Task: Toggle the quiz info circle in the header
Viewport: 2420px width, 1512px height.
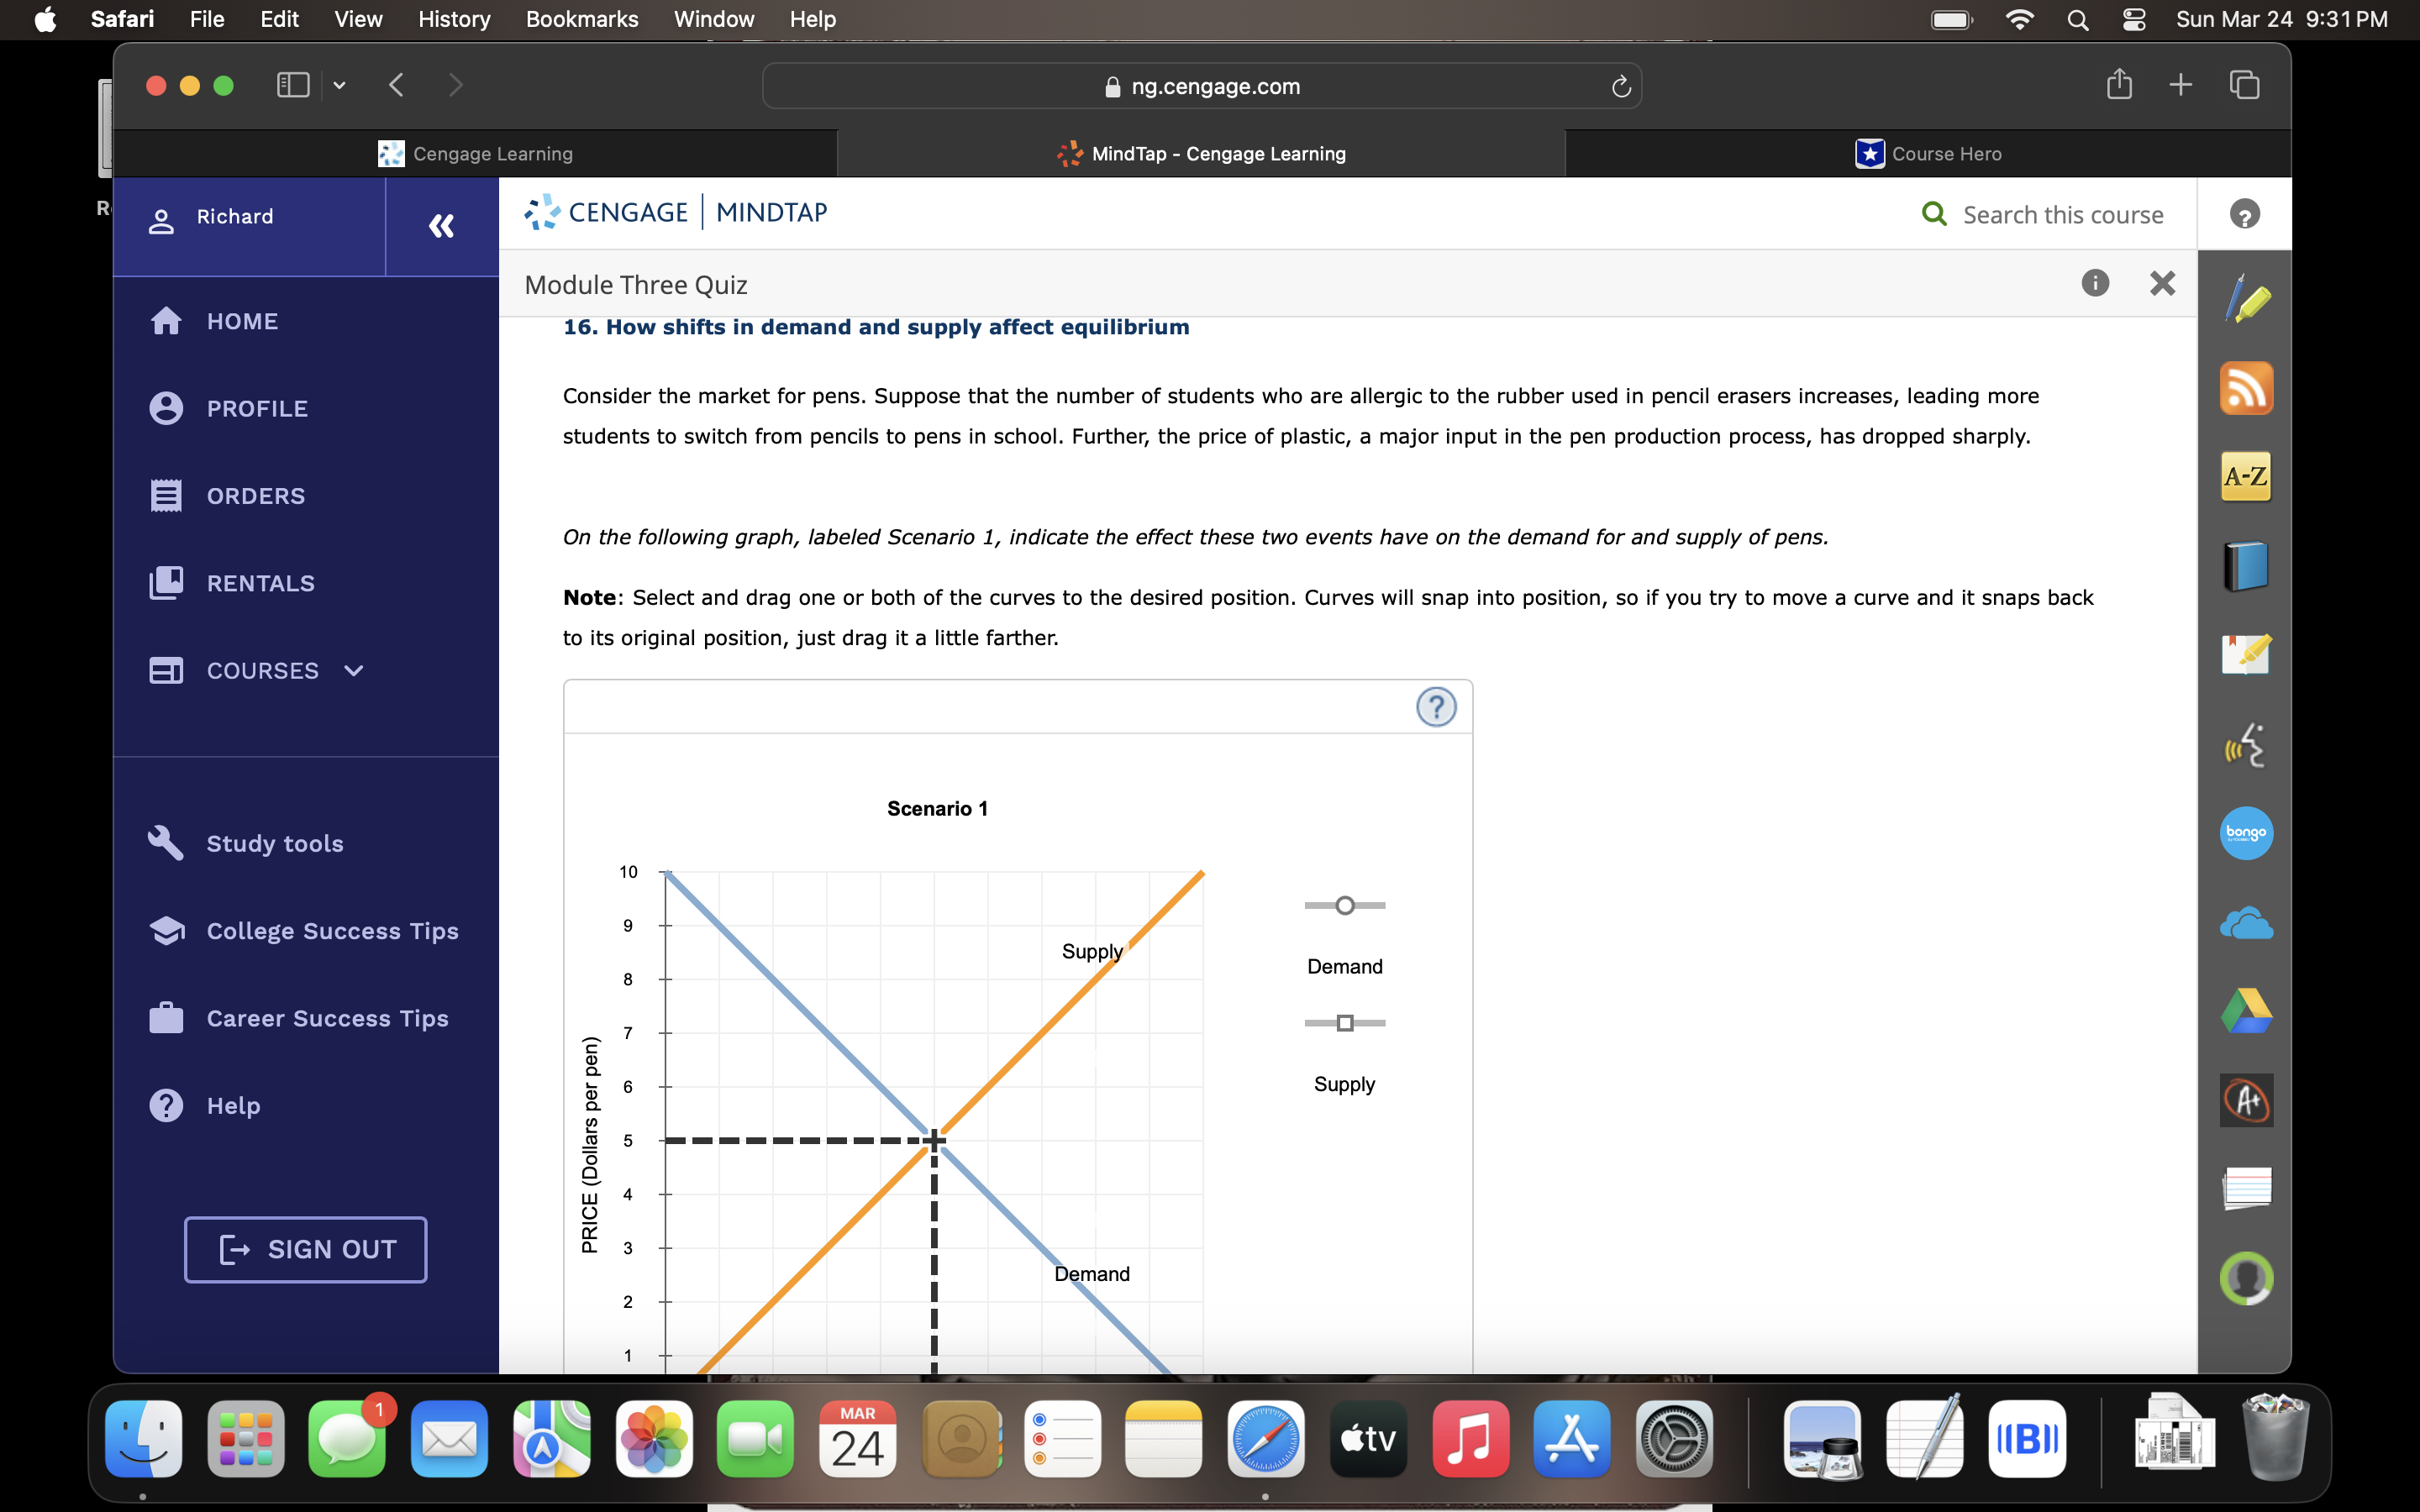Action: 2094,283
